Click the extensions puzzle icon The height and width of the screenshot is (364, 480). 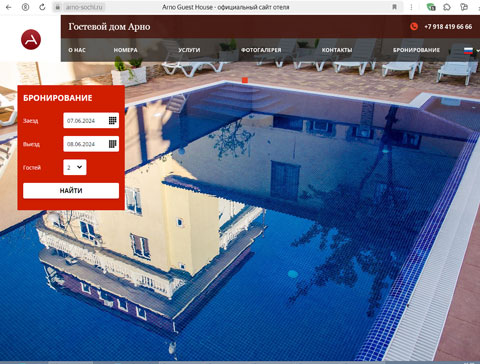click(x=447, y=7)
